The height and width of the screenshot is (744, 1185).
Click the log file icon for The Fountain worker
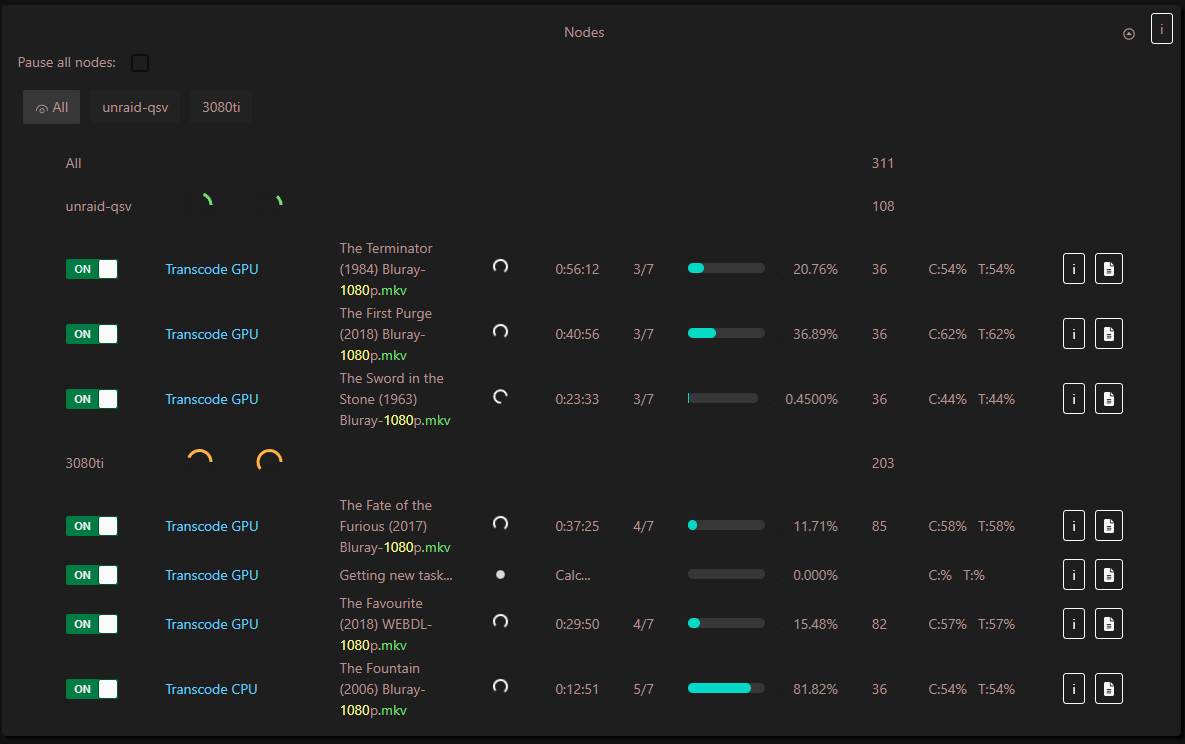click(x=1108, y=688)
